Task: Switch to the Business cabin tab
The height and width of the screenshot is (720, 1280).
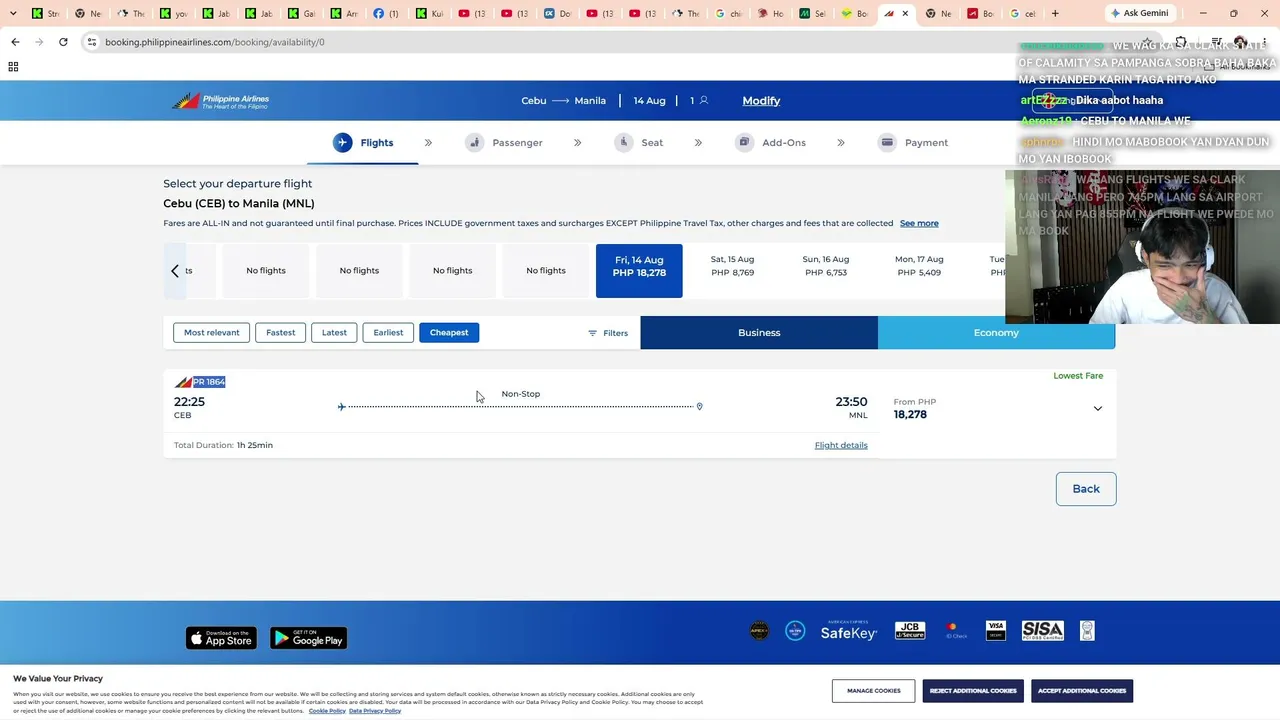Action: click(x=759, y=333)
